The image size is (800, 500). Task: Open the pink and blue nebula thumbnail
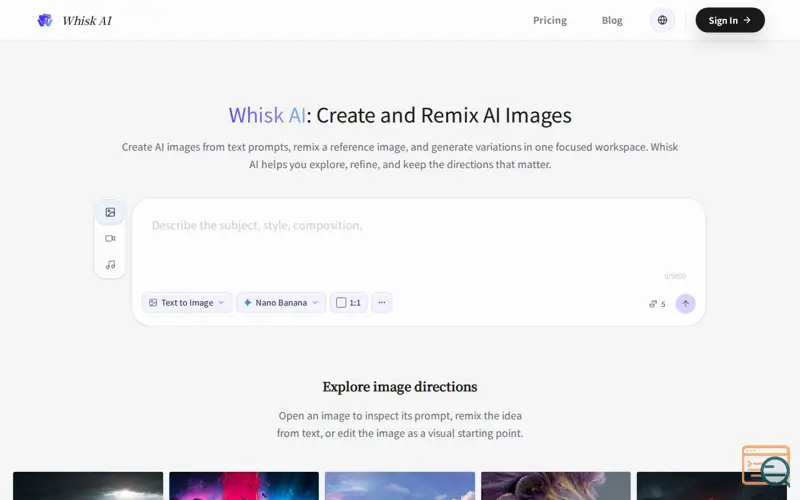click(244, 486)
